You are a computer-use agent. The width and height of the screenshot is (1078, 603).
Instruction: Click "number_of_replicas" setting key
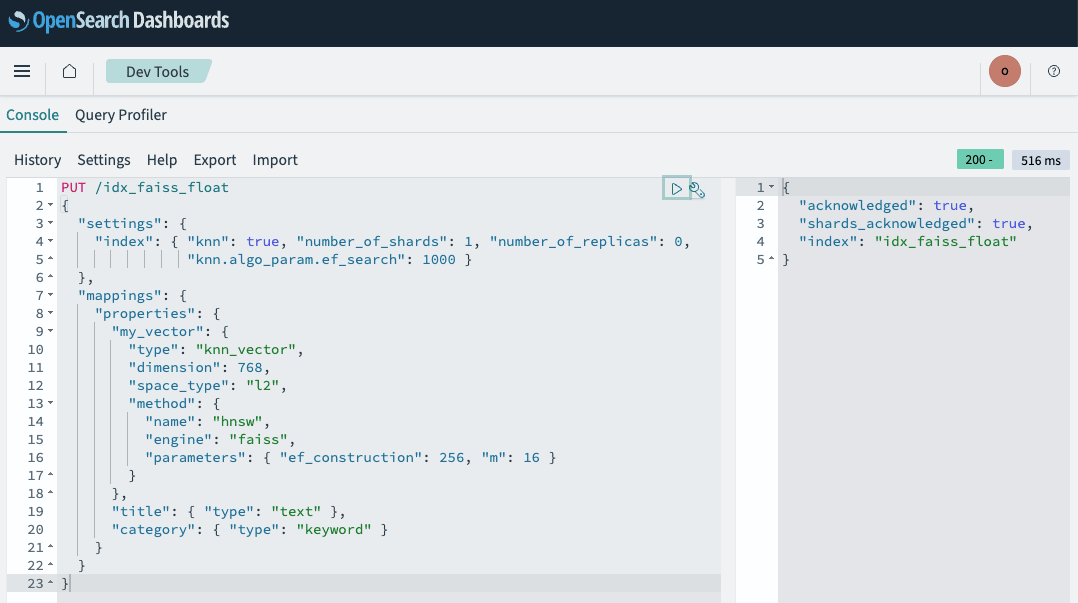pos(573,241)
